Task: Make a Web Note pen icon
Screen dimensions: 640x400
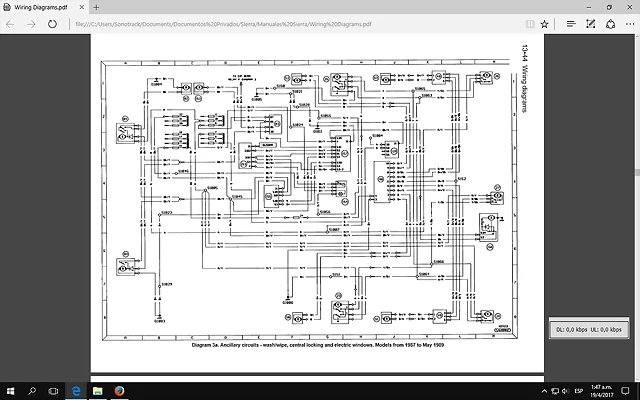Action: click(x=591, y=24)
